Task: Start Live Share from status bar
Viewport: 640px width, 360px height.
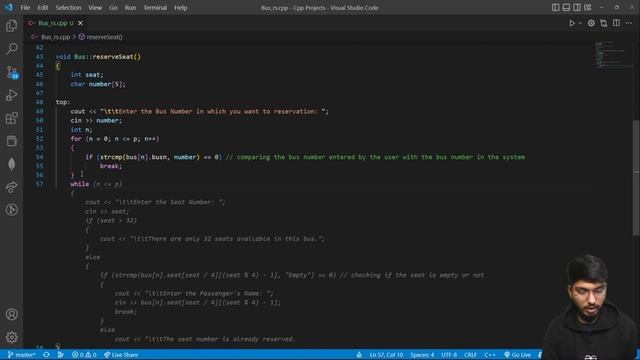Action: [121, 355]
